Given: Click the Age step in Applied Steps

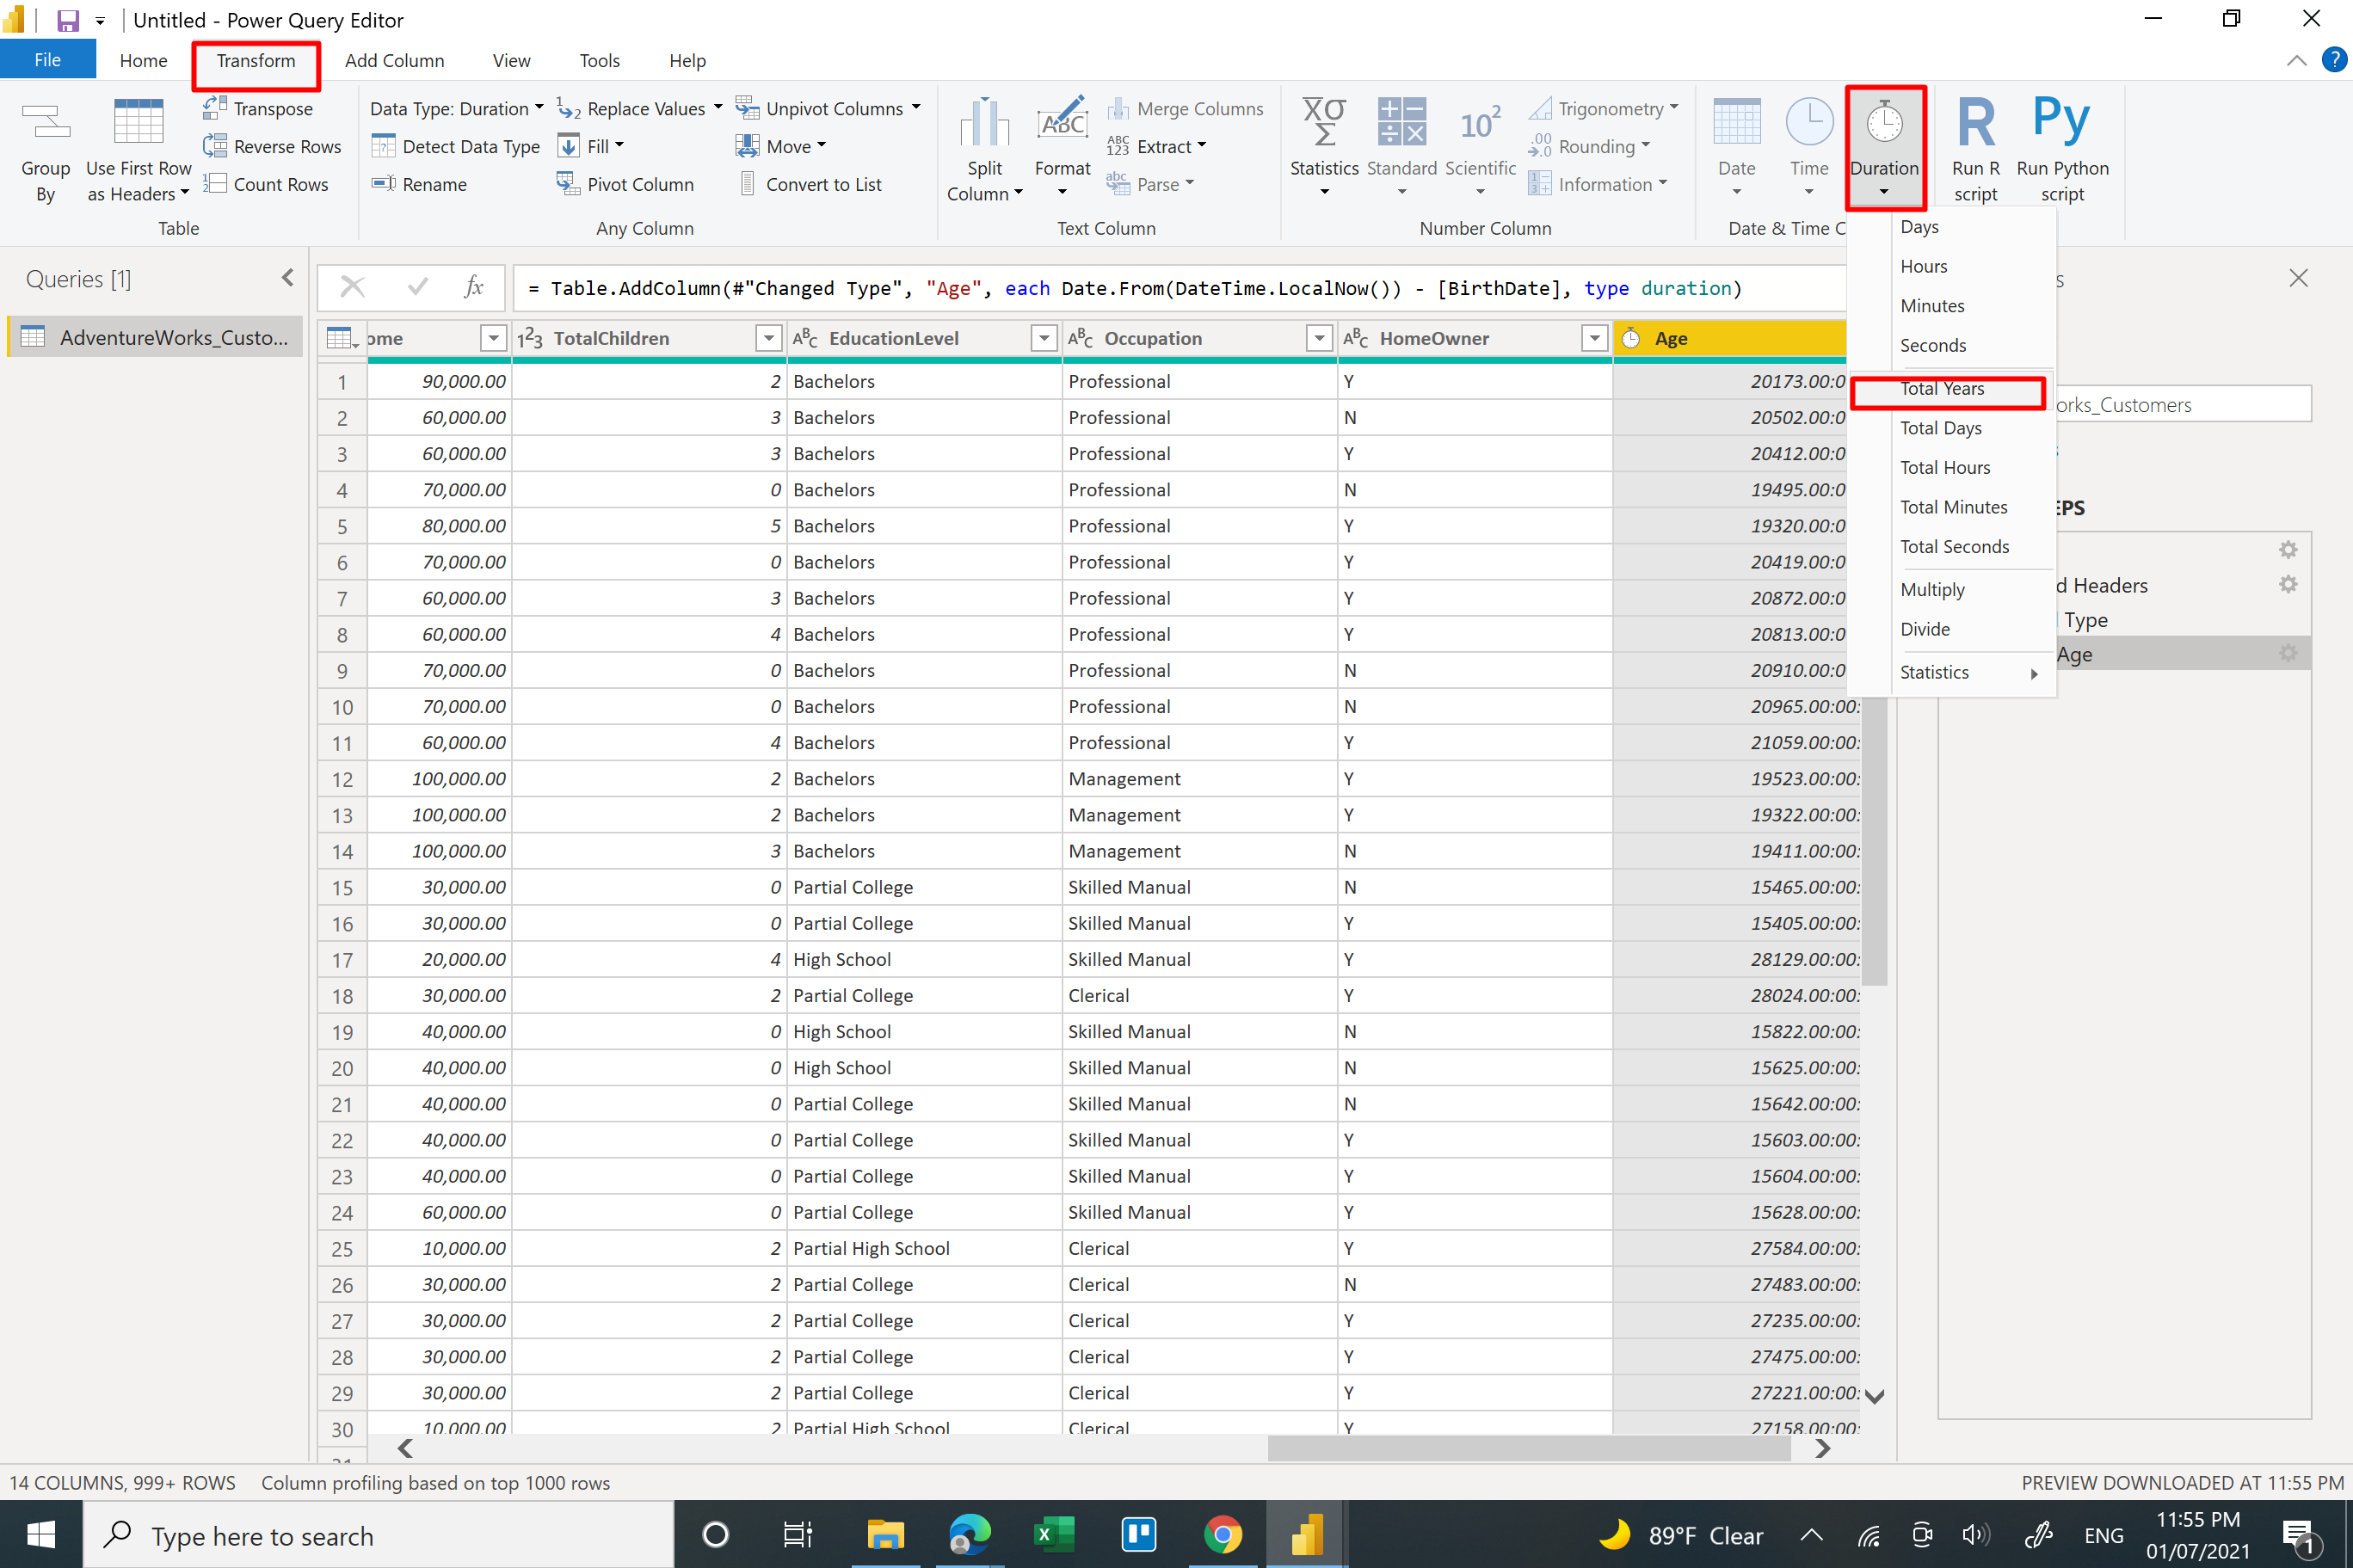Looking at the screenshot, I should coord(2124,654).
